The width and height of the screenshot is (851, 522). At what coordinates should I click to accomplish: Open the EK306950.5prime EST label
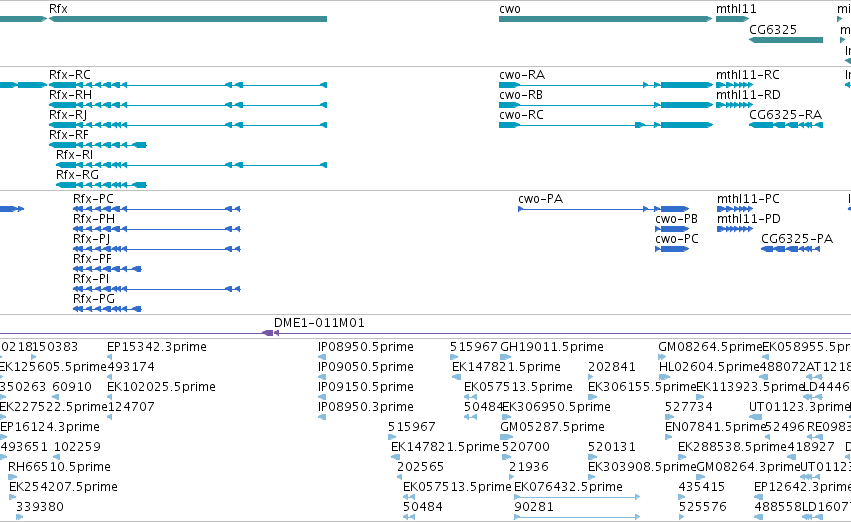pos(556,407)
